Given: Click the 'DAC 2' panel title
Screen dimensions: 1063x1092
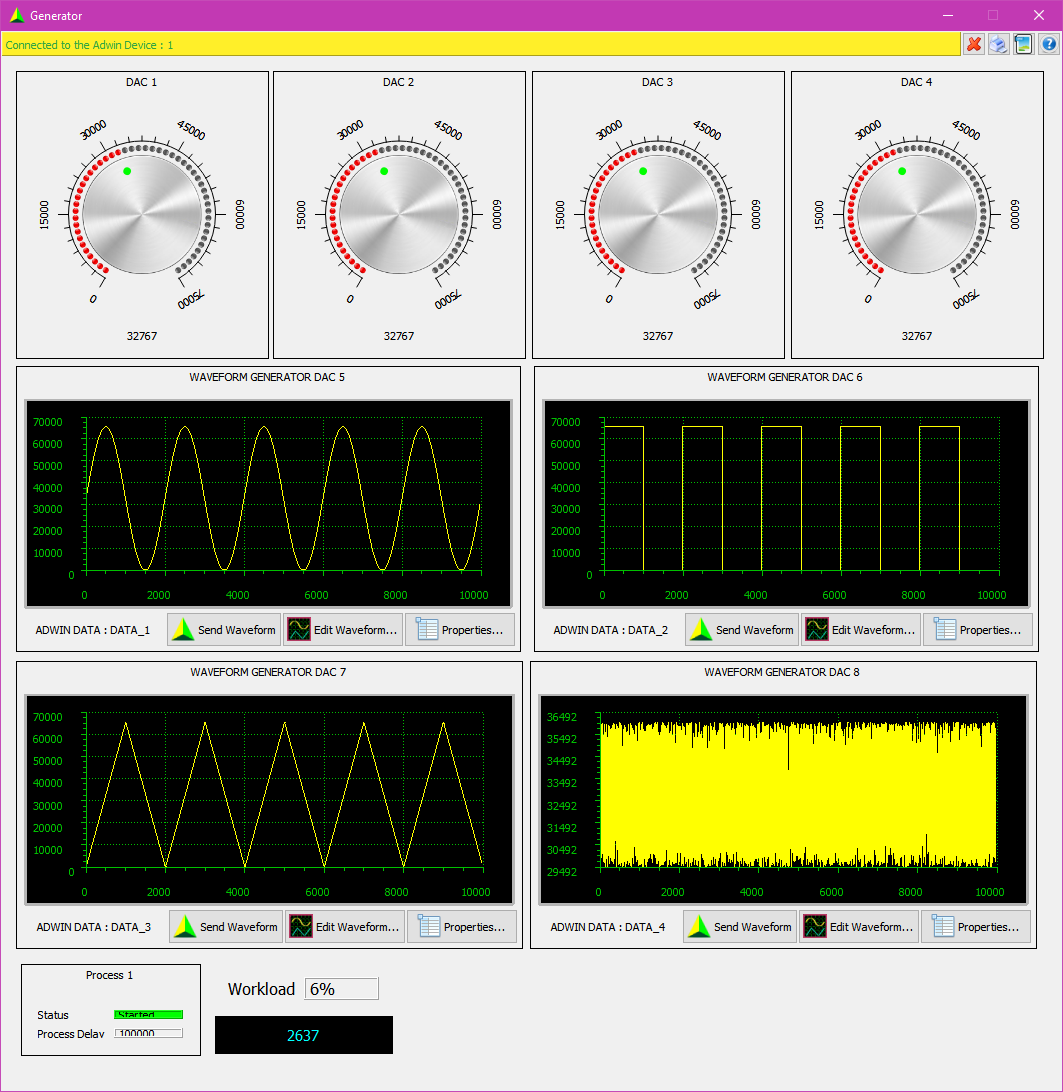Looking at the screenshot, I should (x=398, y=82).
